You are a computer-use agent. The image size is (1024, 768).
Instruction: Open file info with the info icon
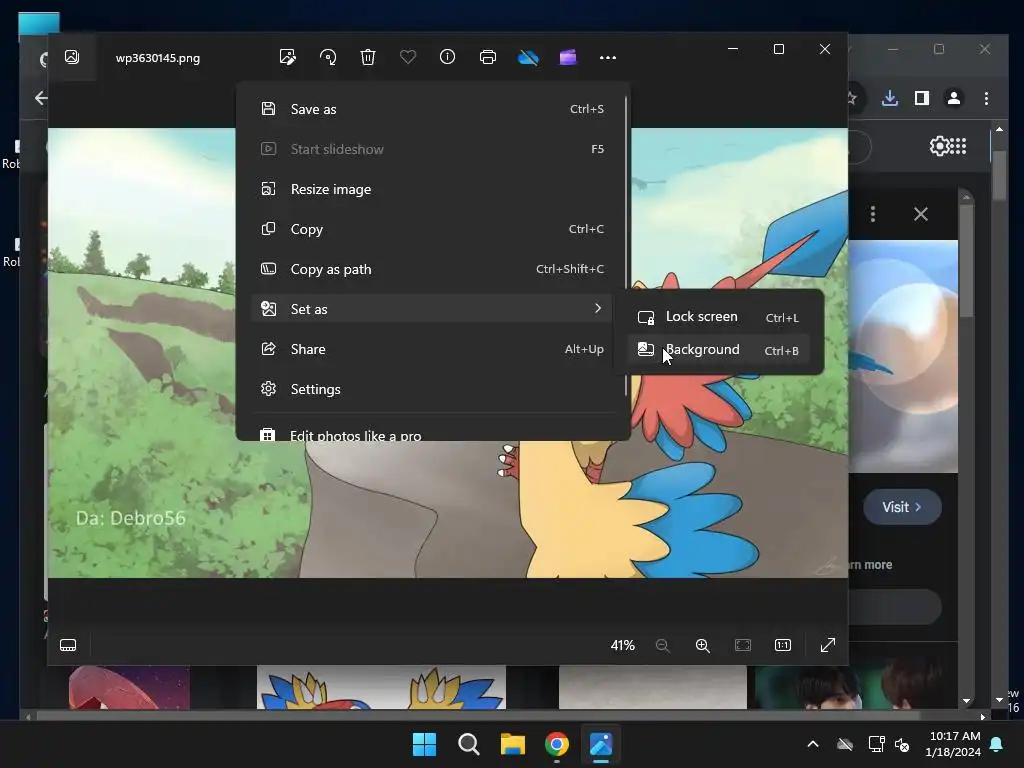[447, 57]
